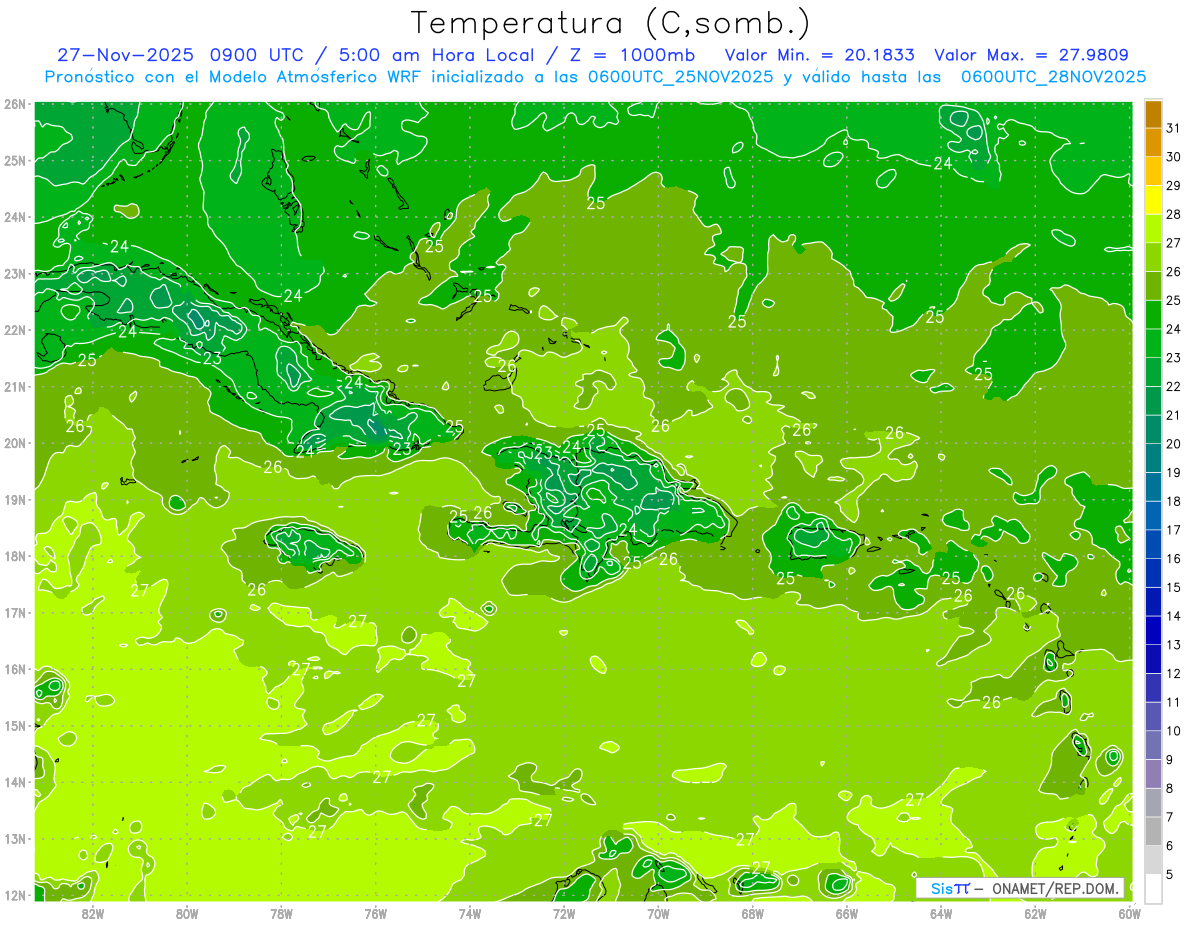Click the teal color scale segment between 19 and 20

pos(1153,458)
